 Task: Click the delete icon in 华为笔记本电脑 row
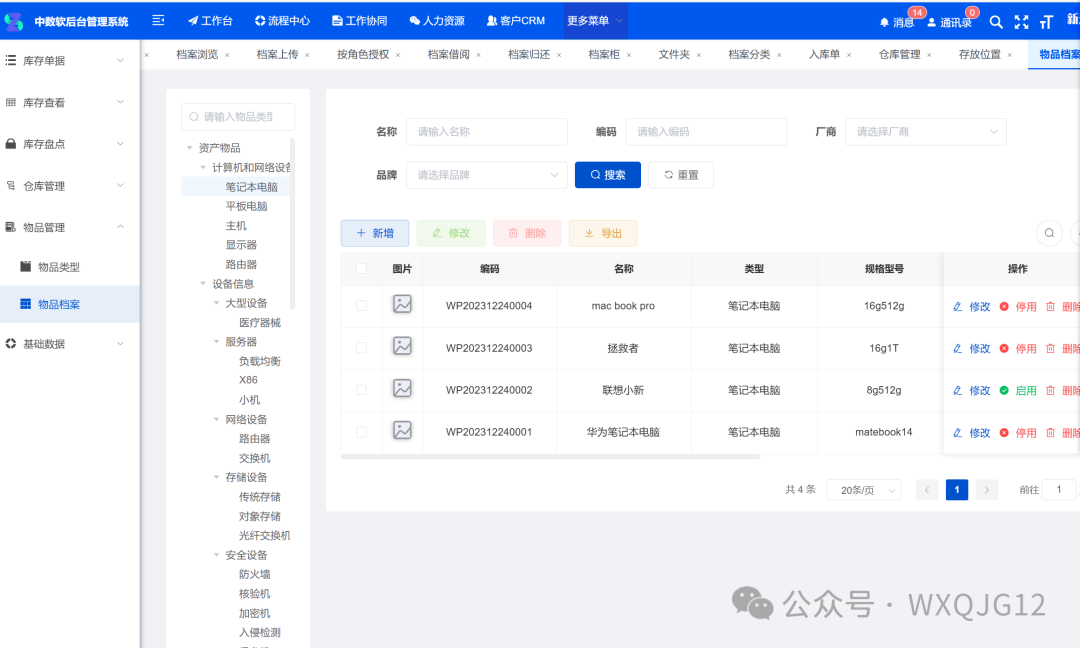point(1050,432)
